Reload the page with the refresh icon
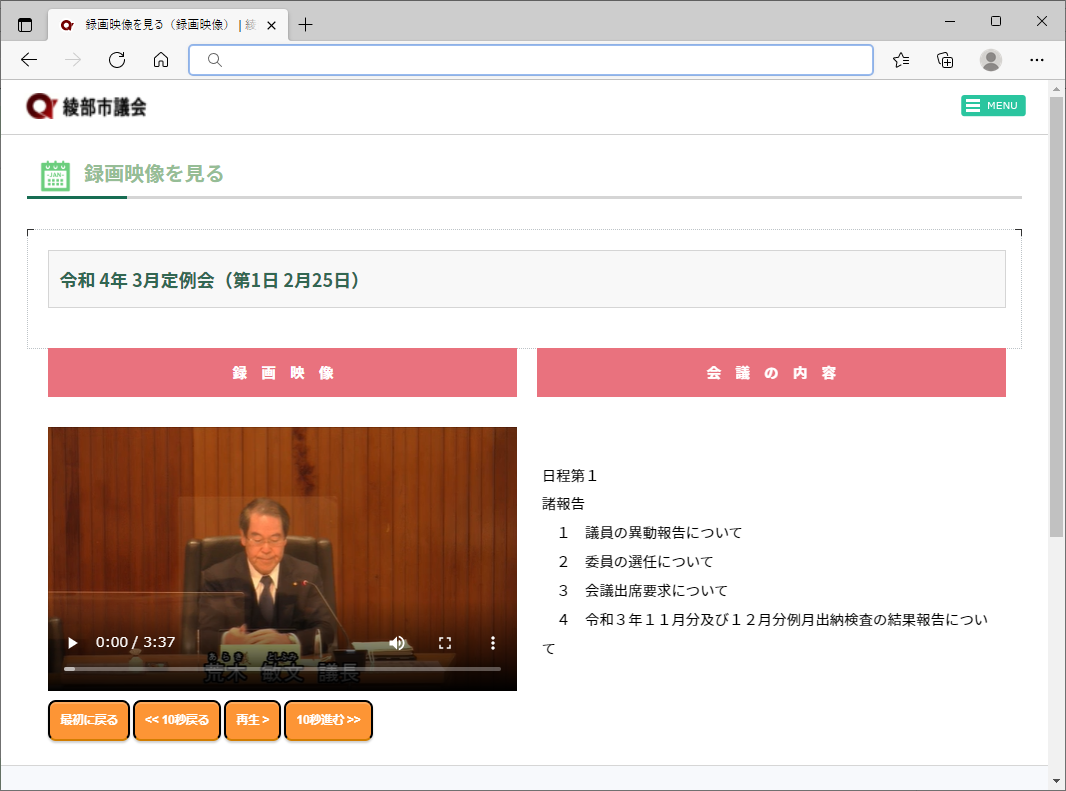Image resolution: width=1066 pixels, height=791 pixels. click(117, 60)
